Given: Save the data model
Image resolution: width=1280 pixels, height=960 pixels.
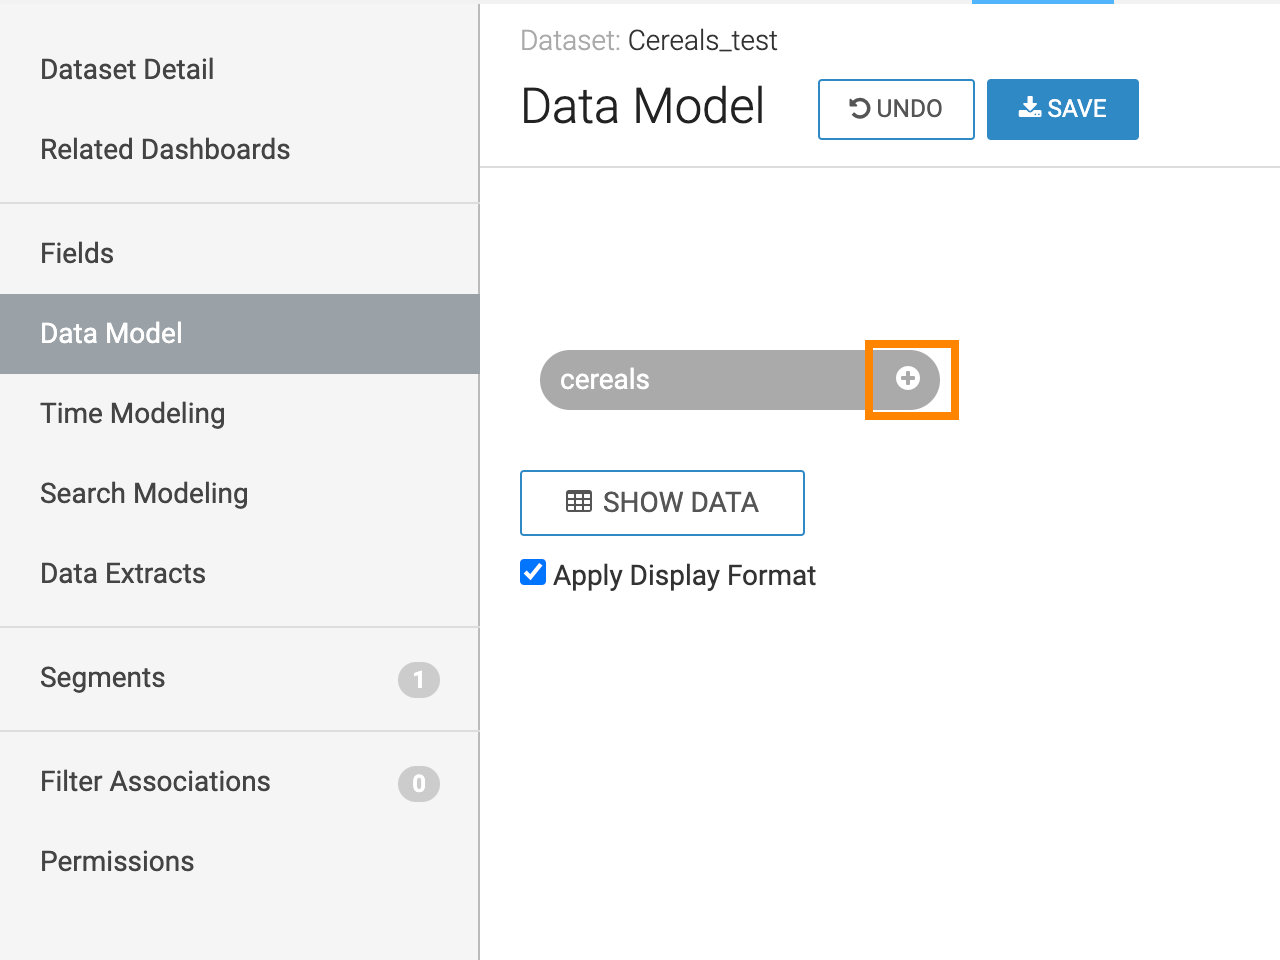Looking at the screenshot, I should coord(1062,109).
